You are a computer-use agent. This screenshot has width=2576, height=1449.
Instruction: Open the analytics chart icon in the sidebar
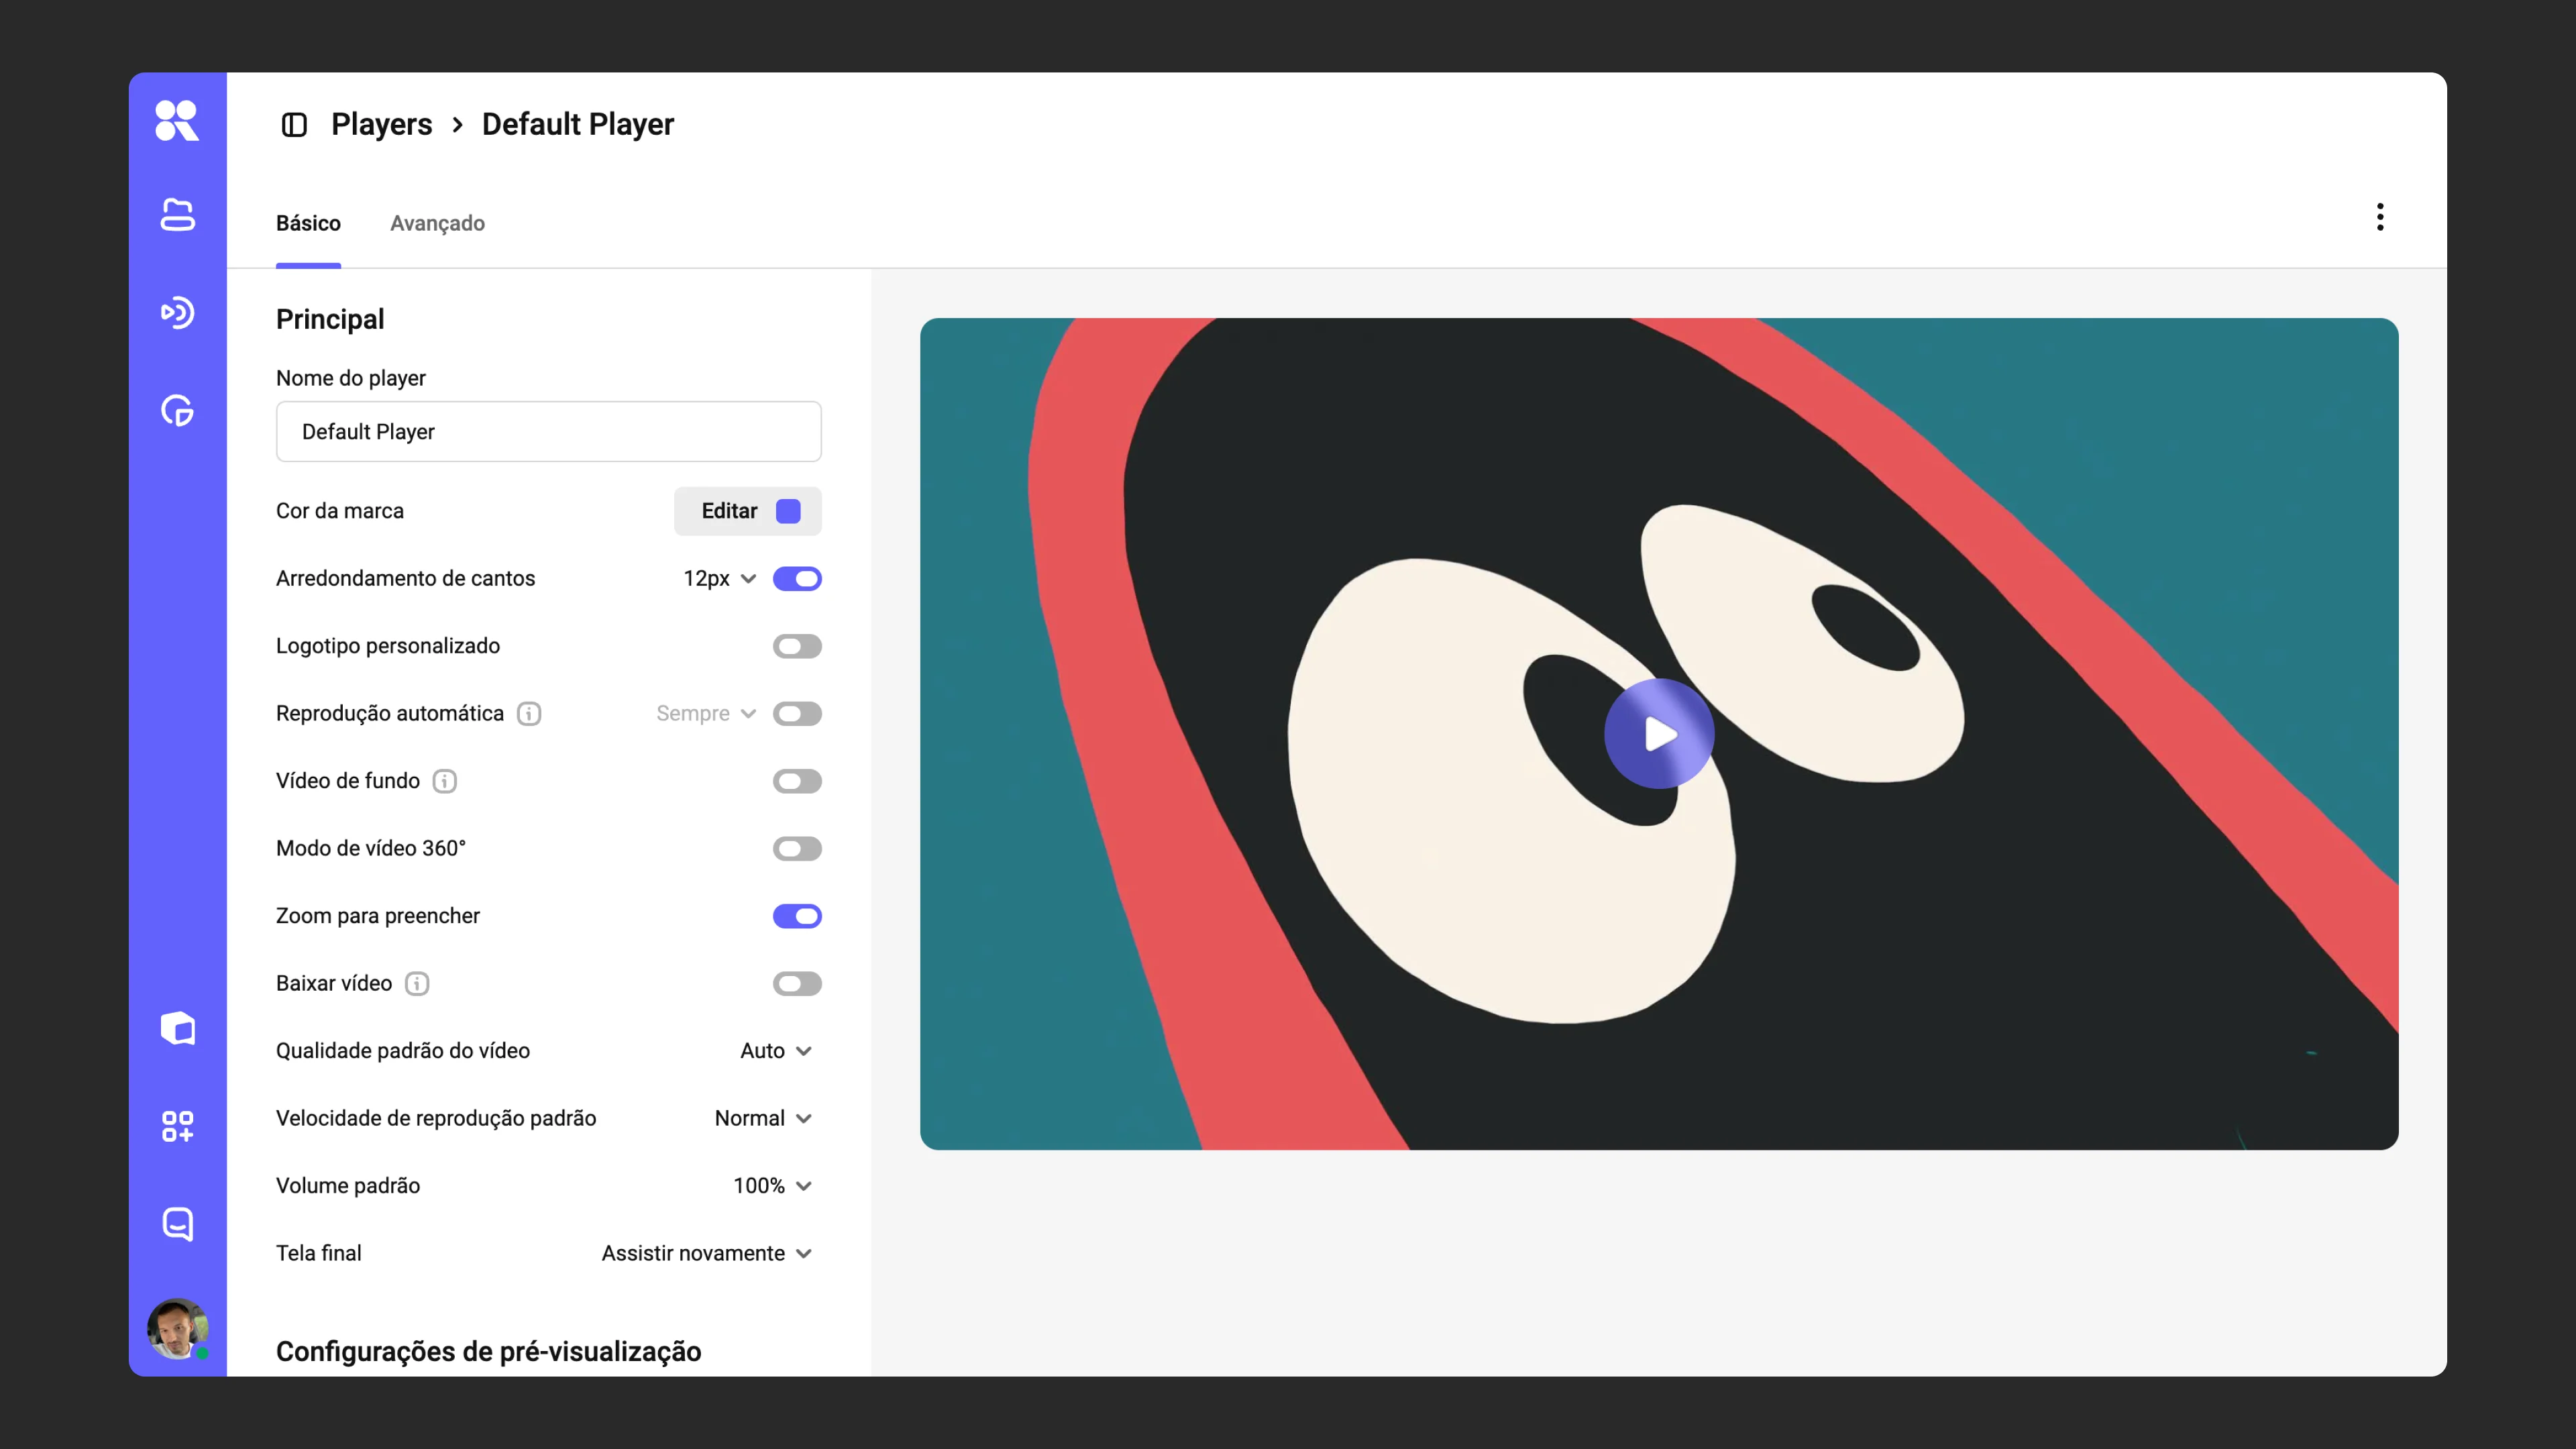(177, 410)
